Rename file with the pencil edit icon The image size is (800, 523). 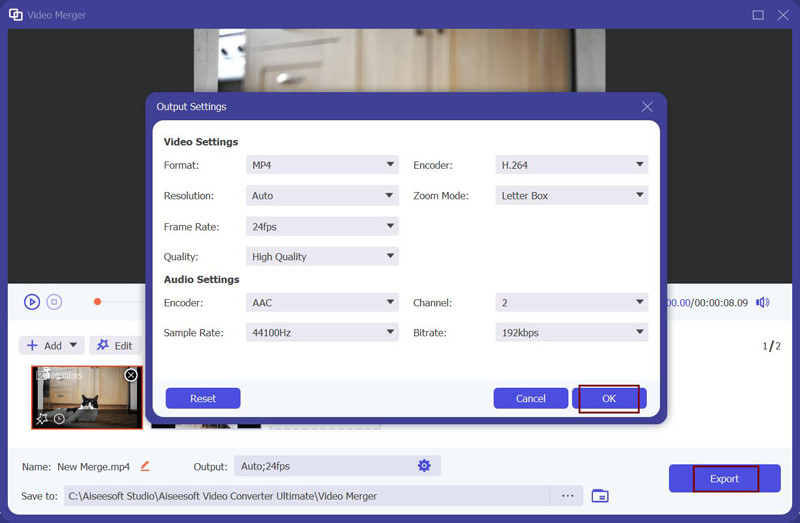pyautogui.click(x=145, y=466)
